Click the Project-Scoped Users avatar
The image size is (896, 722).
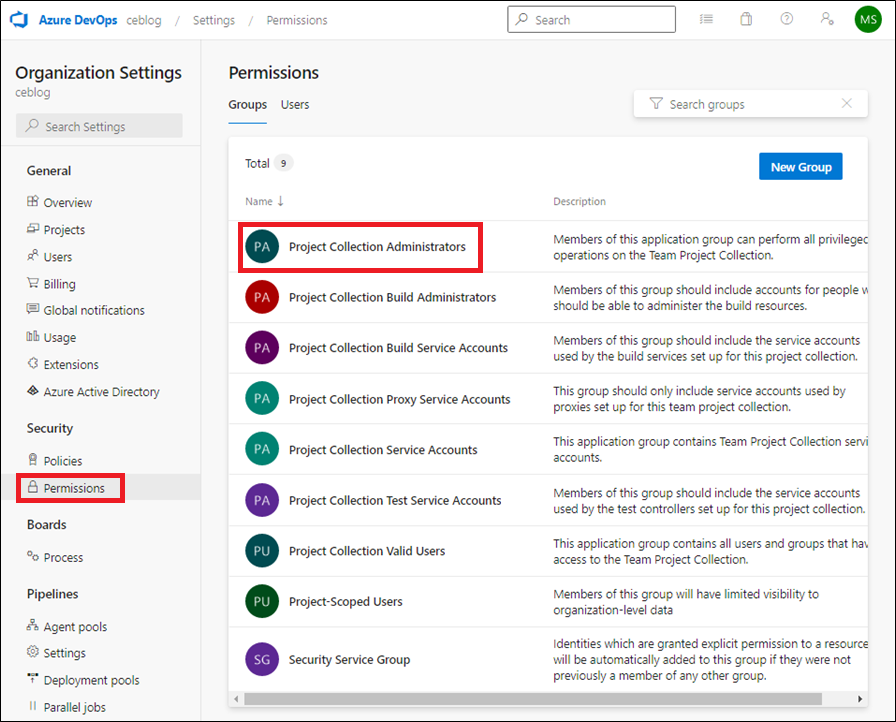click(x=262, y=601)
